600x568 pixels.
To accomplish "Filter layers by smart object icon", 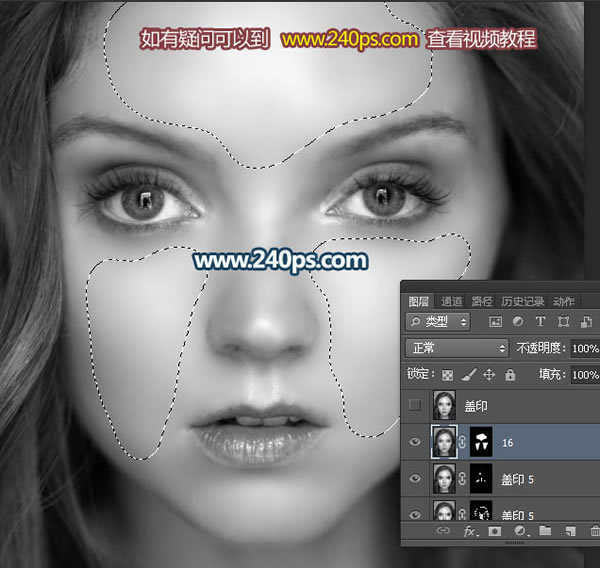I will coord(586,322).
